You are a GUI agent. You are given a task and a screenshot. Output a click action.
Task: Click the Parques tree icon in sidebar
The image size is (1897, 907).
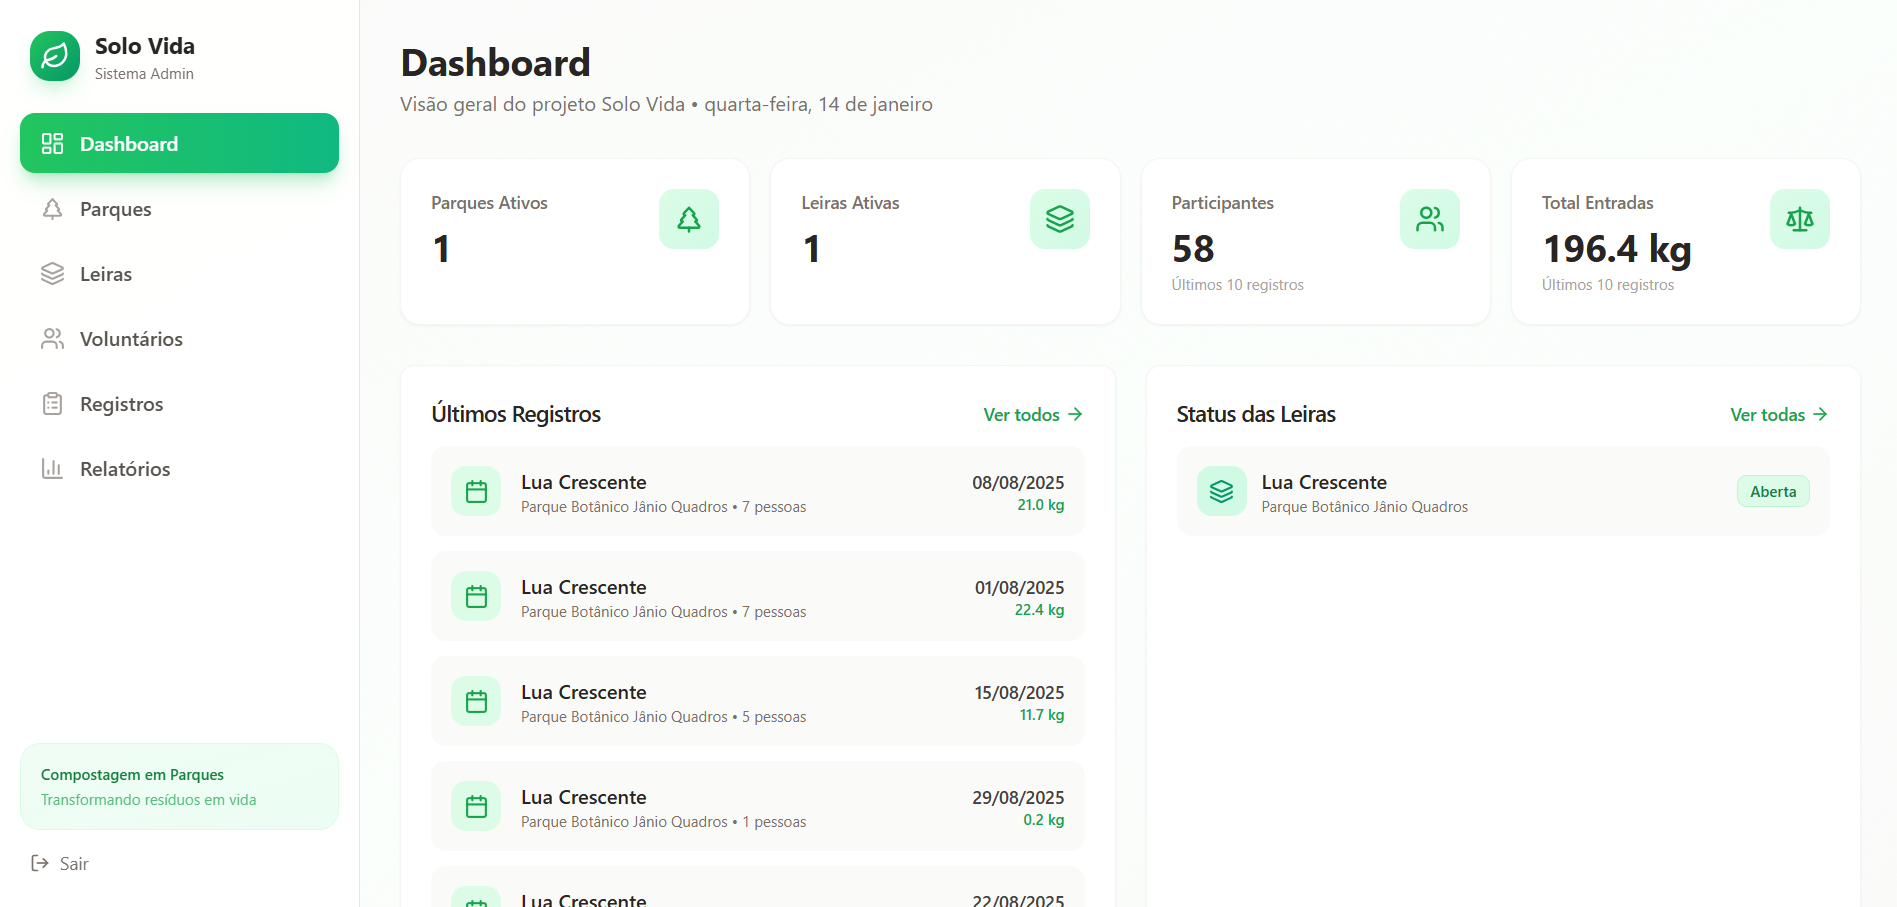tap(52, 208)
